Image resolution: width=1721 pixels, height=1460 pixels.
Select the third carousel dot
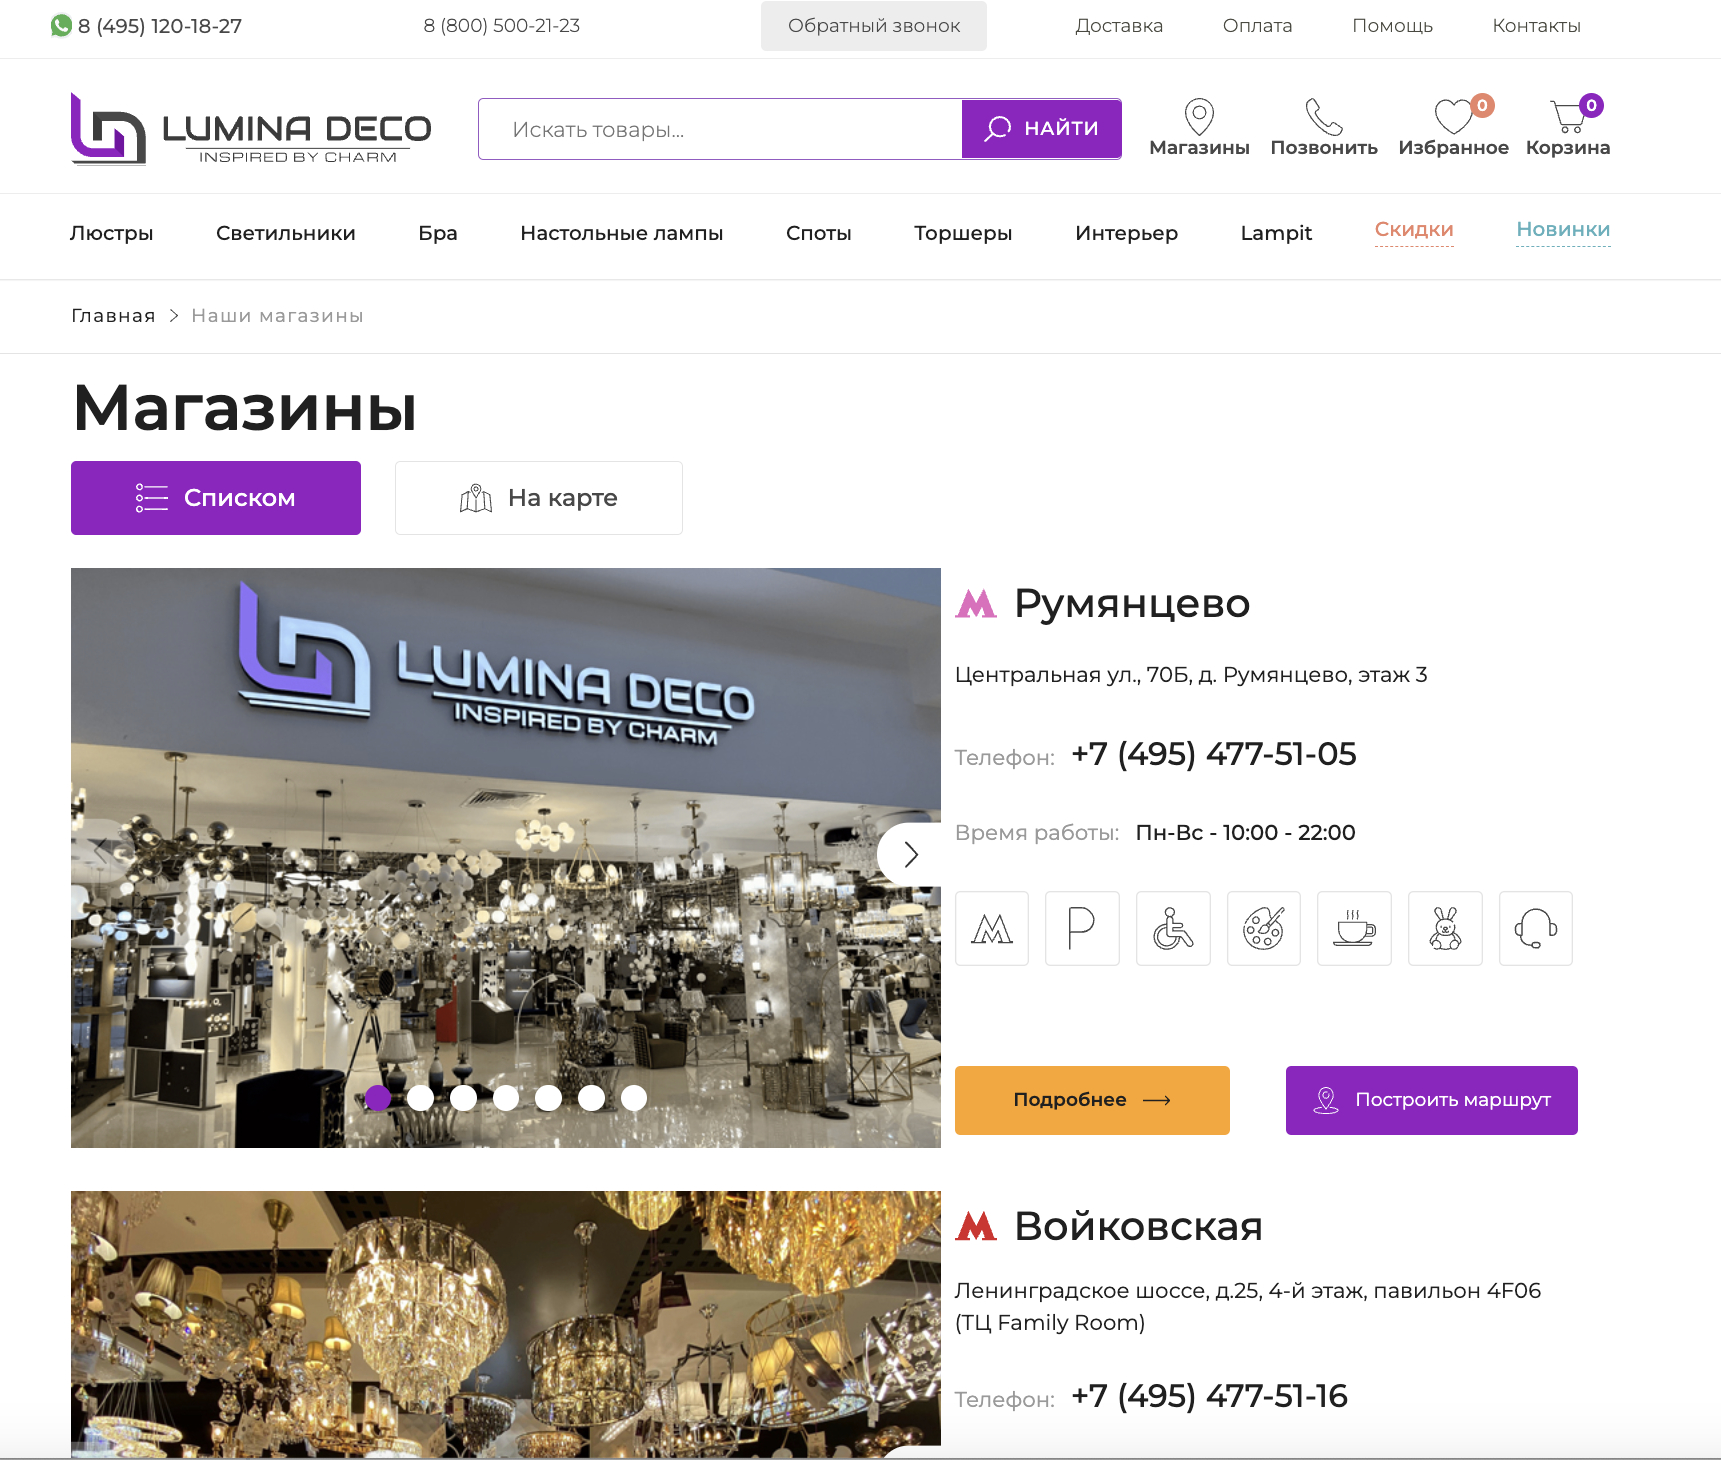[463, 1098]
